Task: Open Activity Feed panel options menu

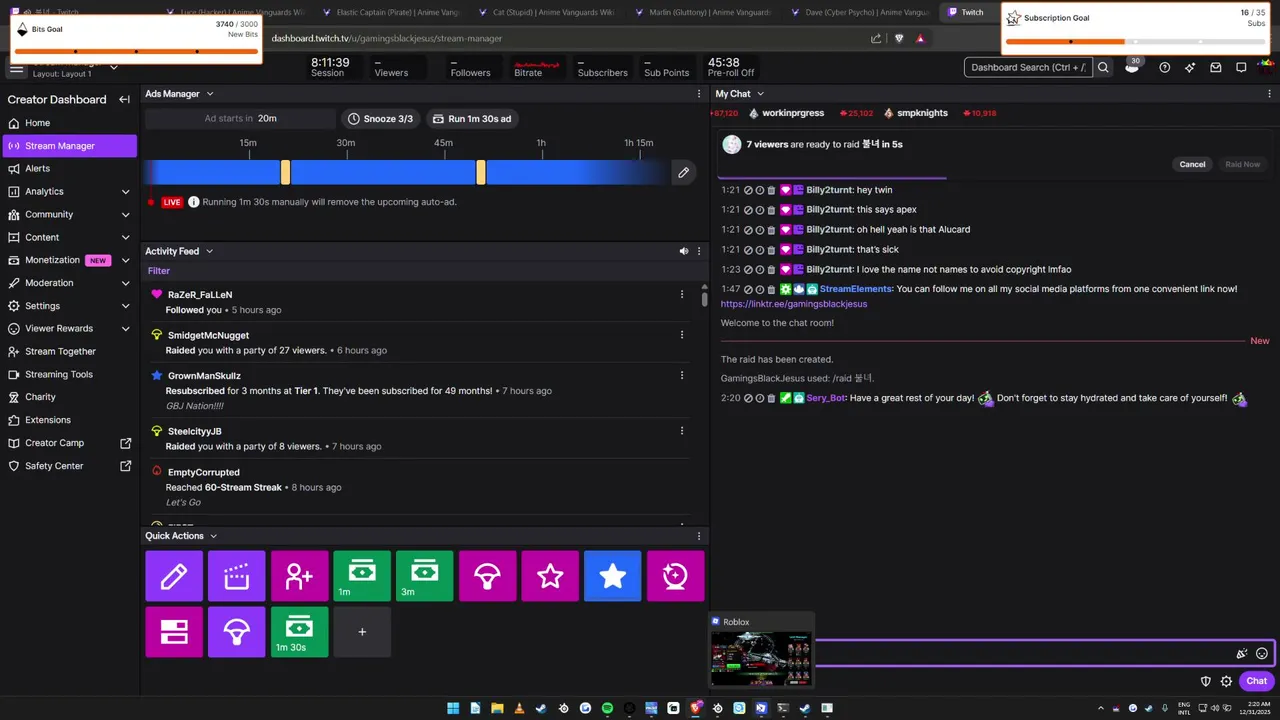Action: click(x=699, y=251)
